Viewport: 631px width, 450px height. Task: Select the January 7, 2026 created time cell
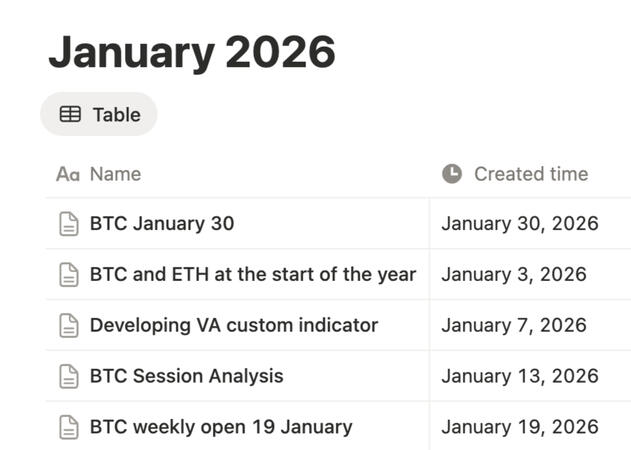pos(513,326)
